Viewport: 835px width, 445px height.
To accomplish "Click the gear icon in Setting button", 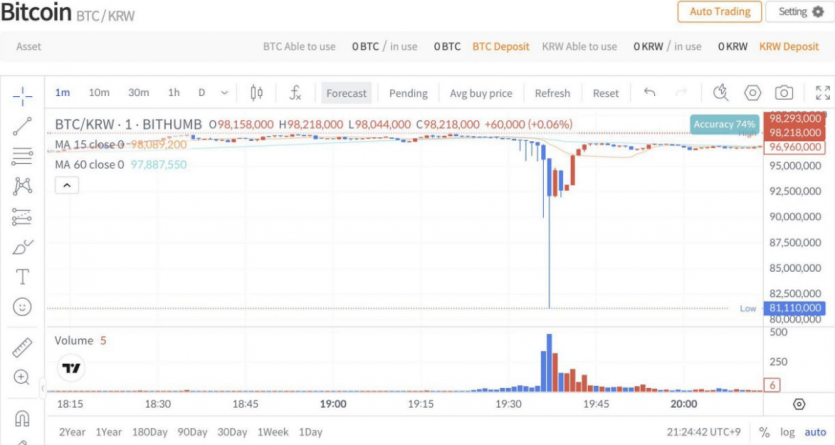I will coord(818,12).
